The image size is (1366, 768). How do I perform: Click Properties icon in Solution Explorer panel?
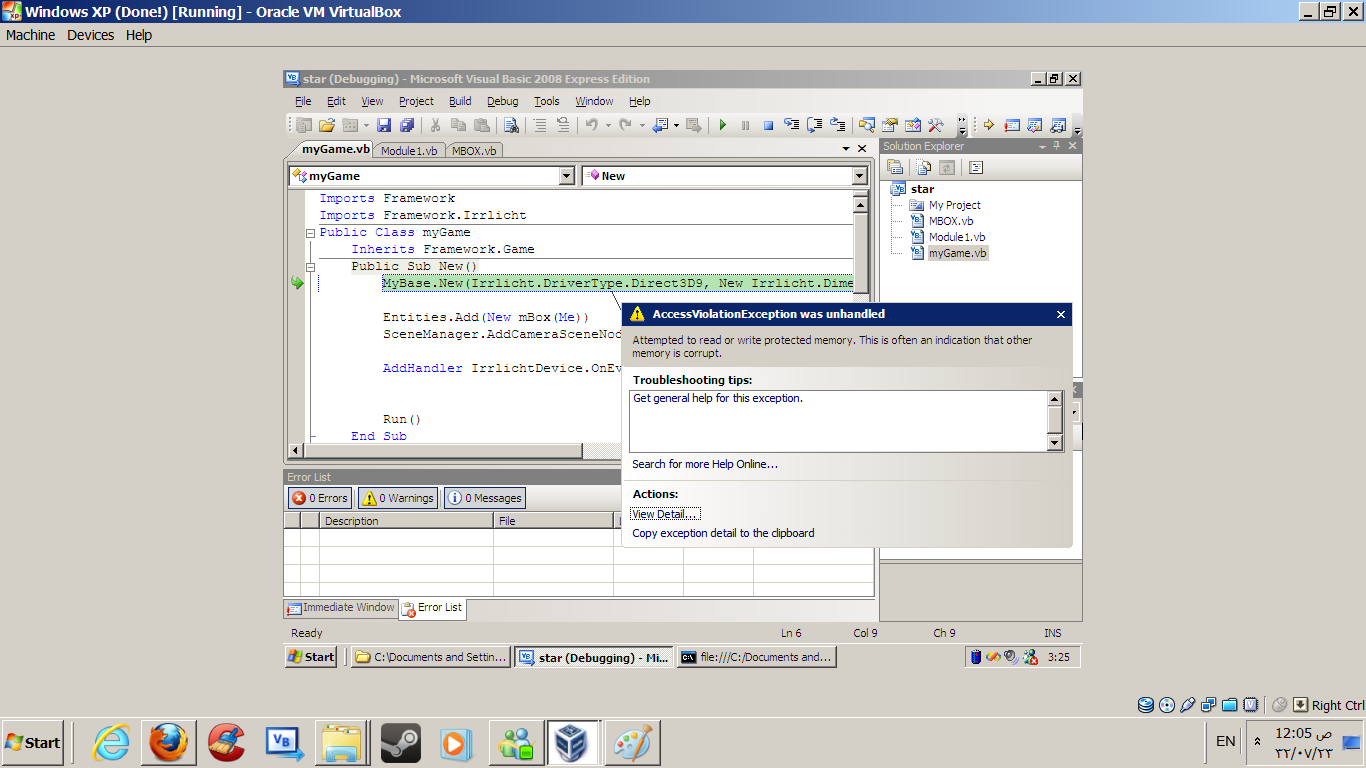coord(895,168)
